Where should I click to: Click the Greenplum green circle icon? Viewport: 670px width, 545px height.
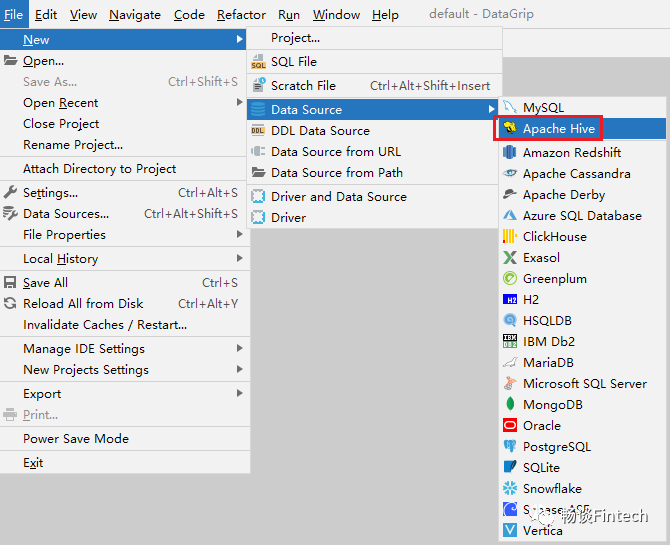coord(509,278)
